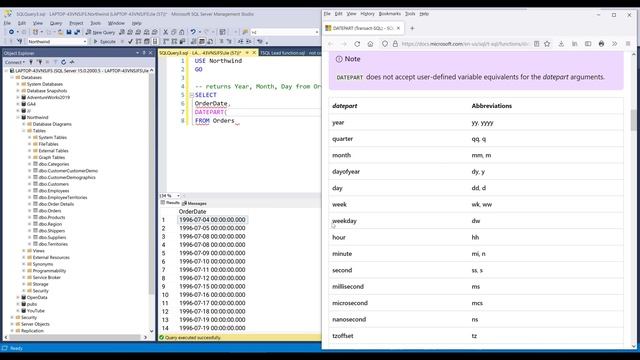The image size is (640, 360).
Task: Click the DATEPART( line in query editor
Action: coord(211,112)
